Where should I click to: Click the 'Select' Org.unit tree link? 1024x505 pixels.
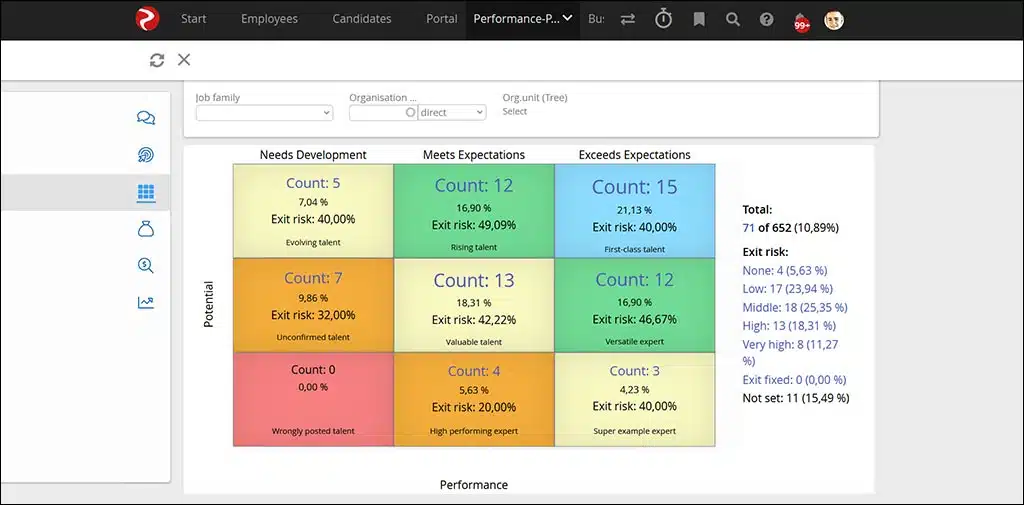tap(515, 112)
